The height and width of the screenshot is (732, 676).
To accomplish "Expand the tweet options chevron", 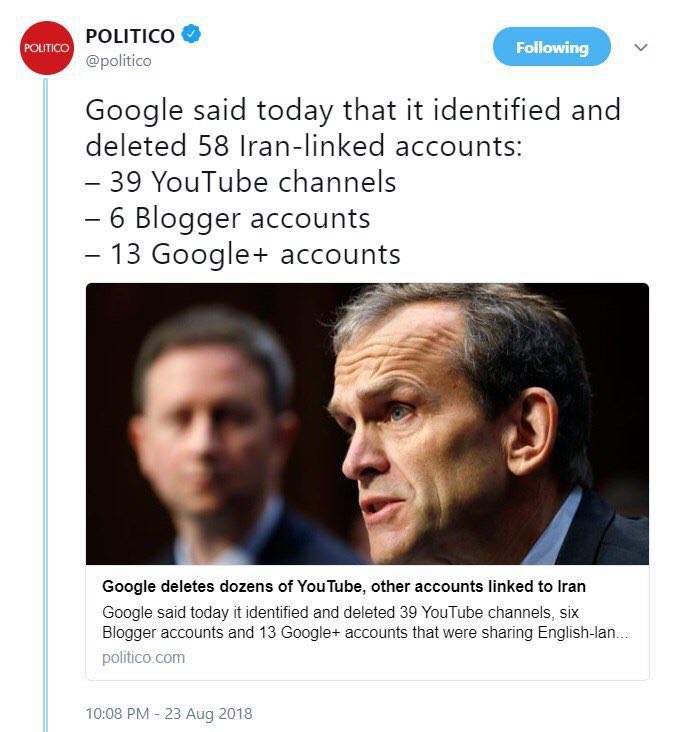I will click(641, 47).
